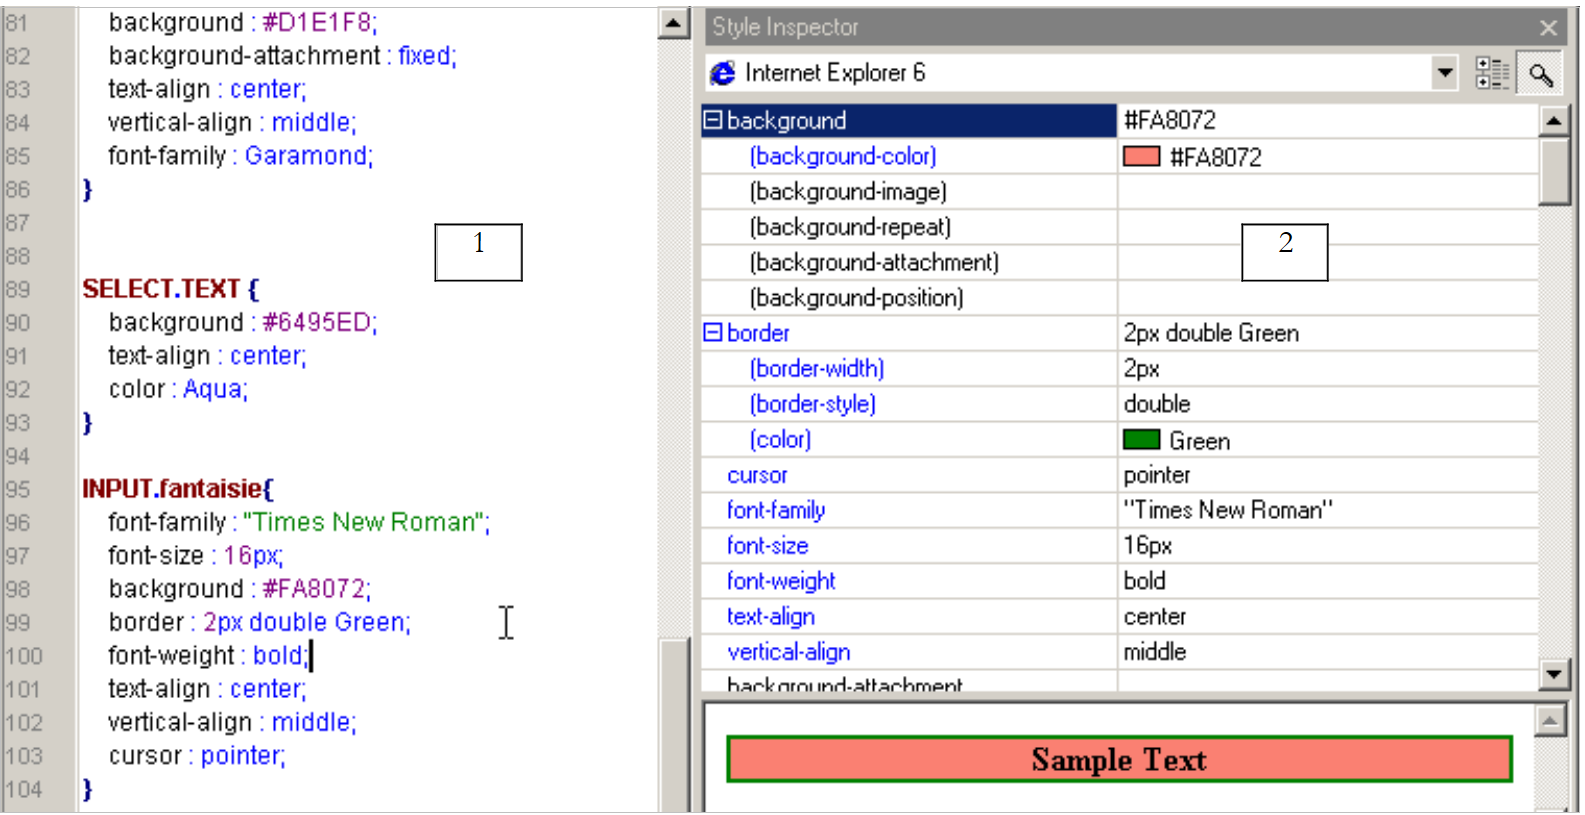Image resolution: width=1585 pixels, height=815 pixels.
Task: Select the font-family property name
Action: [775, 510]
